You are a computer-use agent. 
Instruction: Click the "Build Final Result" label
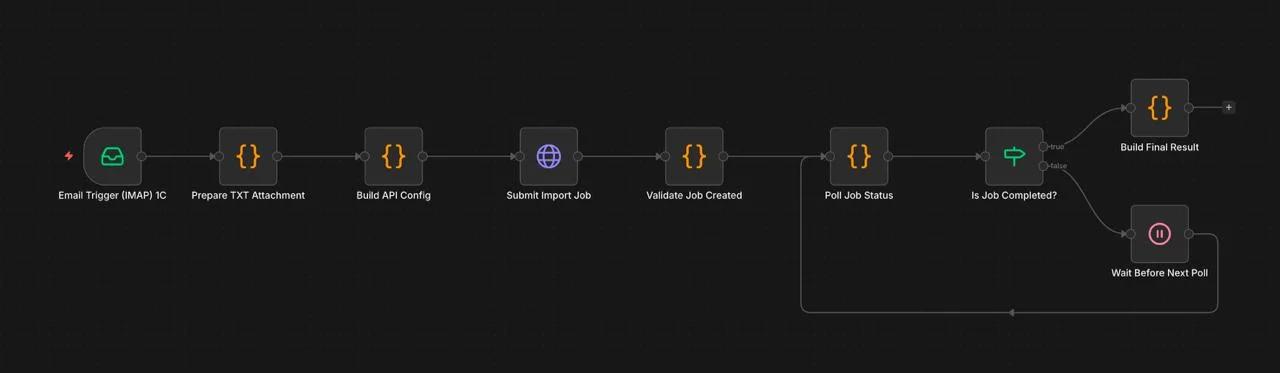[x=1160, y=147]
